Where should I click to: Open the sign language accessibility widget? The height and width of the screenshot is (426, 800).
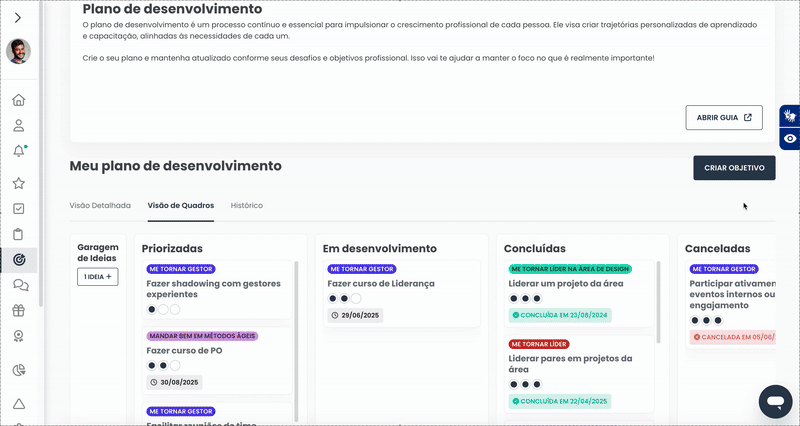pyautogui.click(x=790, y=116)
